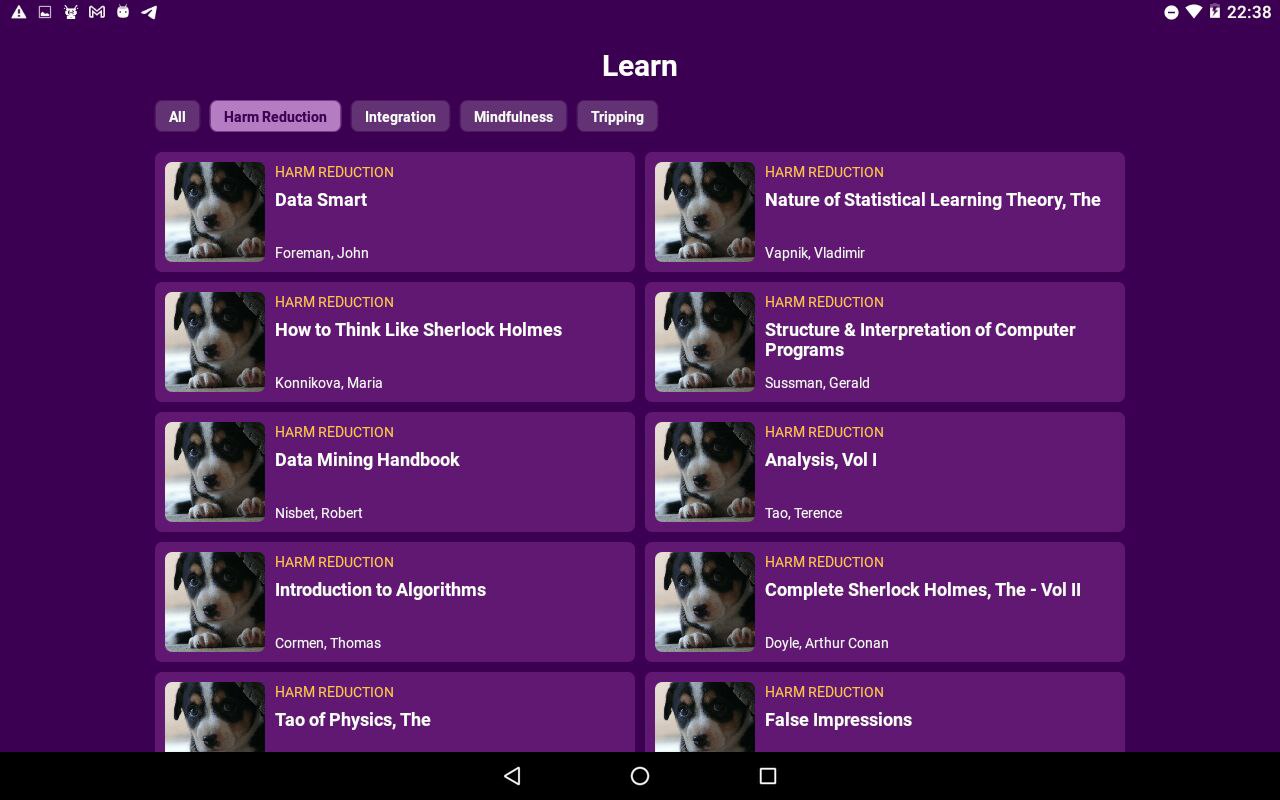Switch to the Tripping filter
The width and height of the screenshot is (1280, 800).
pyautogui.click(x=617, y=116)
